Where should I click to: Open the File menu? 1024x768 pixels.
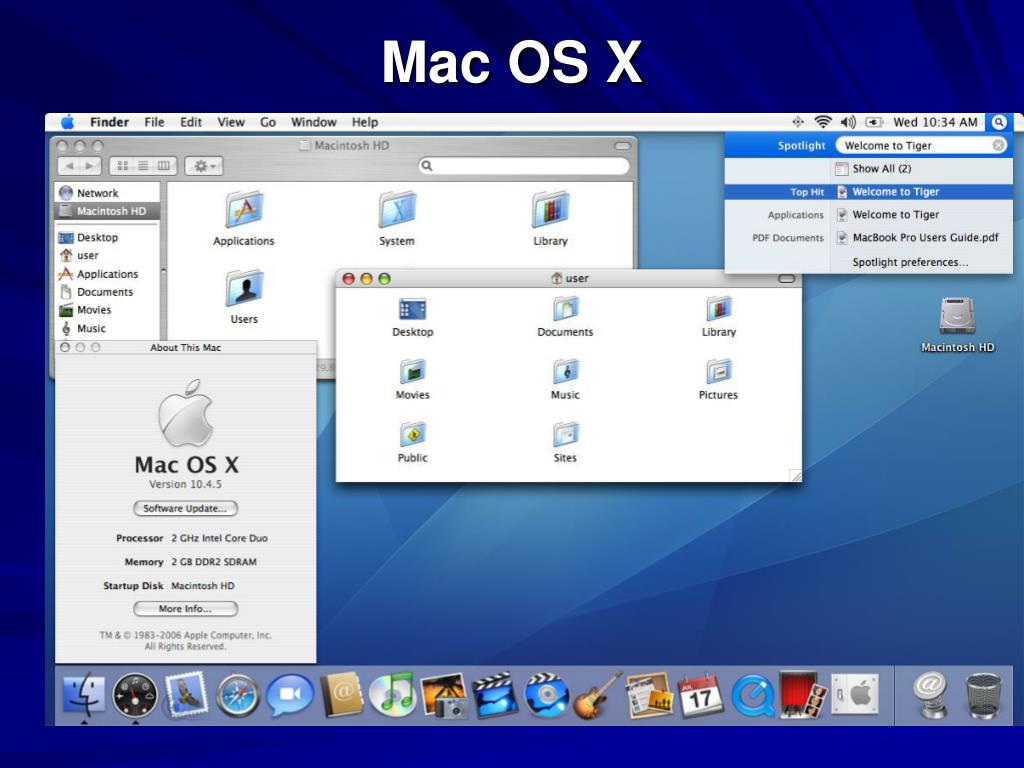154,122
